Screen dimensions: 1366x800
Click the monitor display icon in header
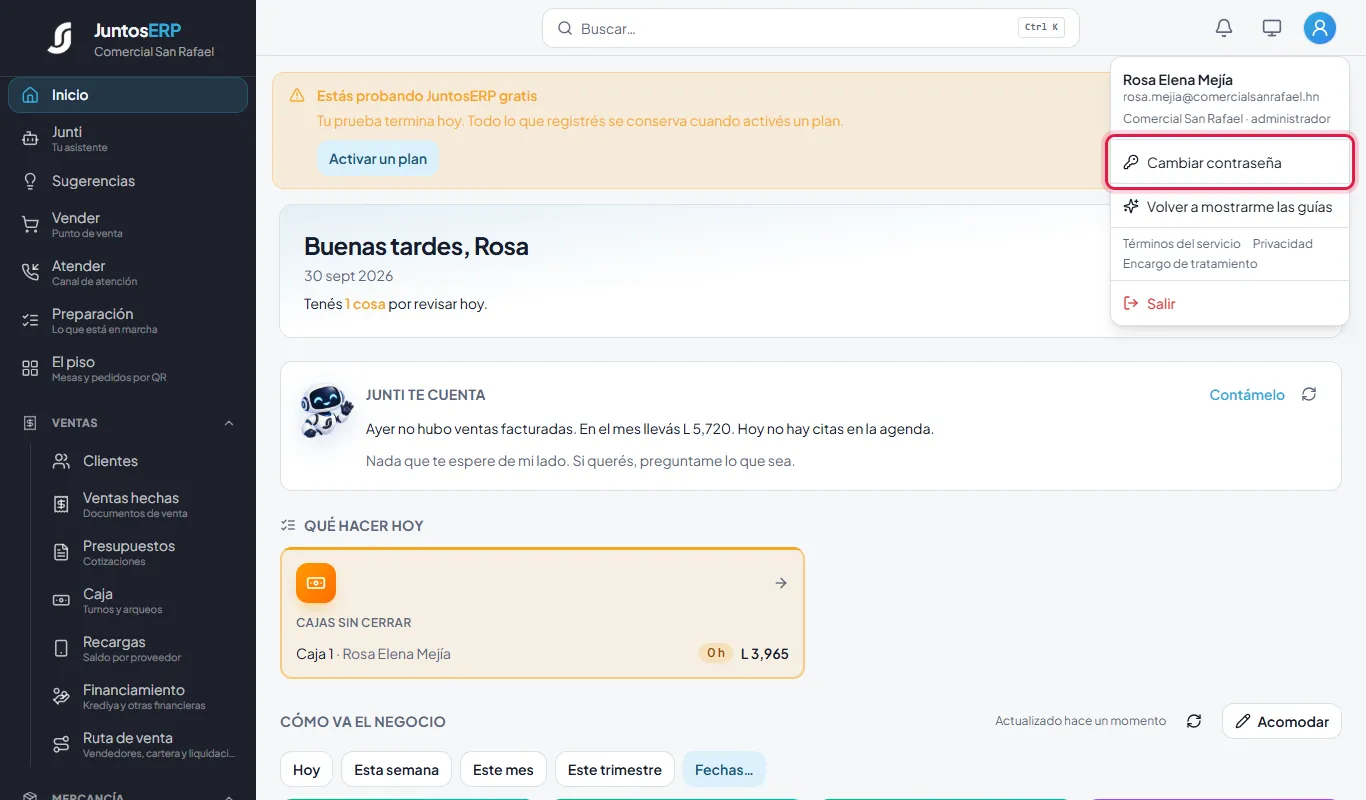coord(1272,28)
